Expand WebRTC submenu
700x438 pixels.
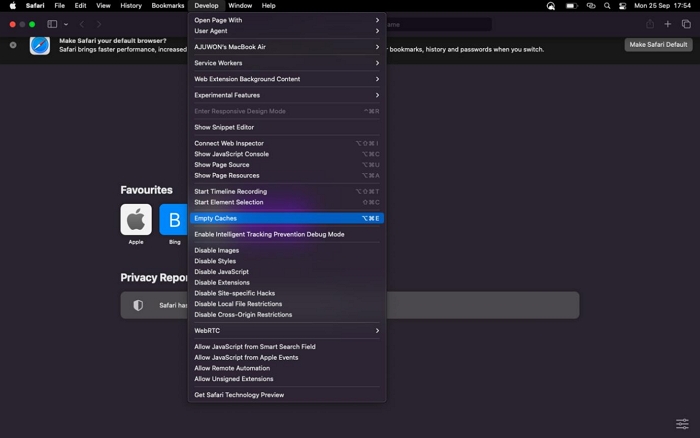pos(287,331)
